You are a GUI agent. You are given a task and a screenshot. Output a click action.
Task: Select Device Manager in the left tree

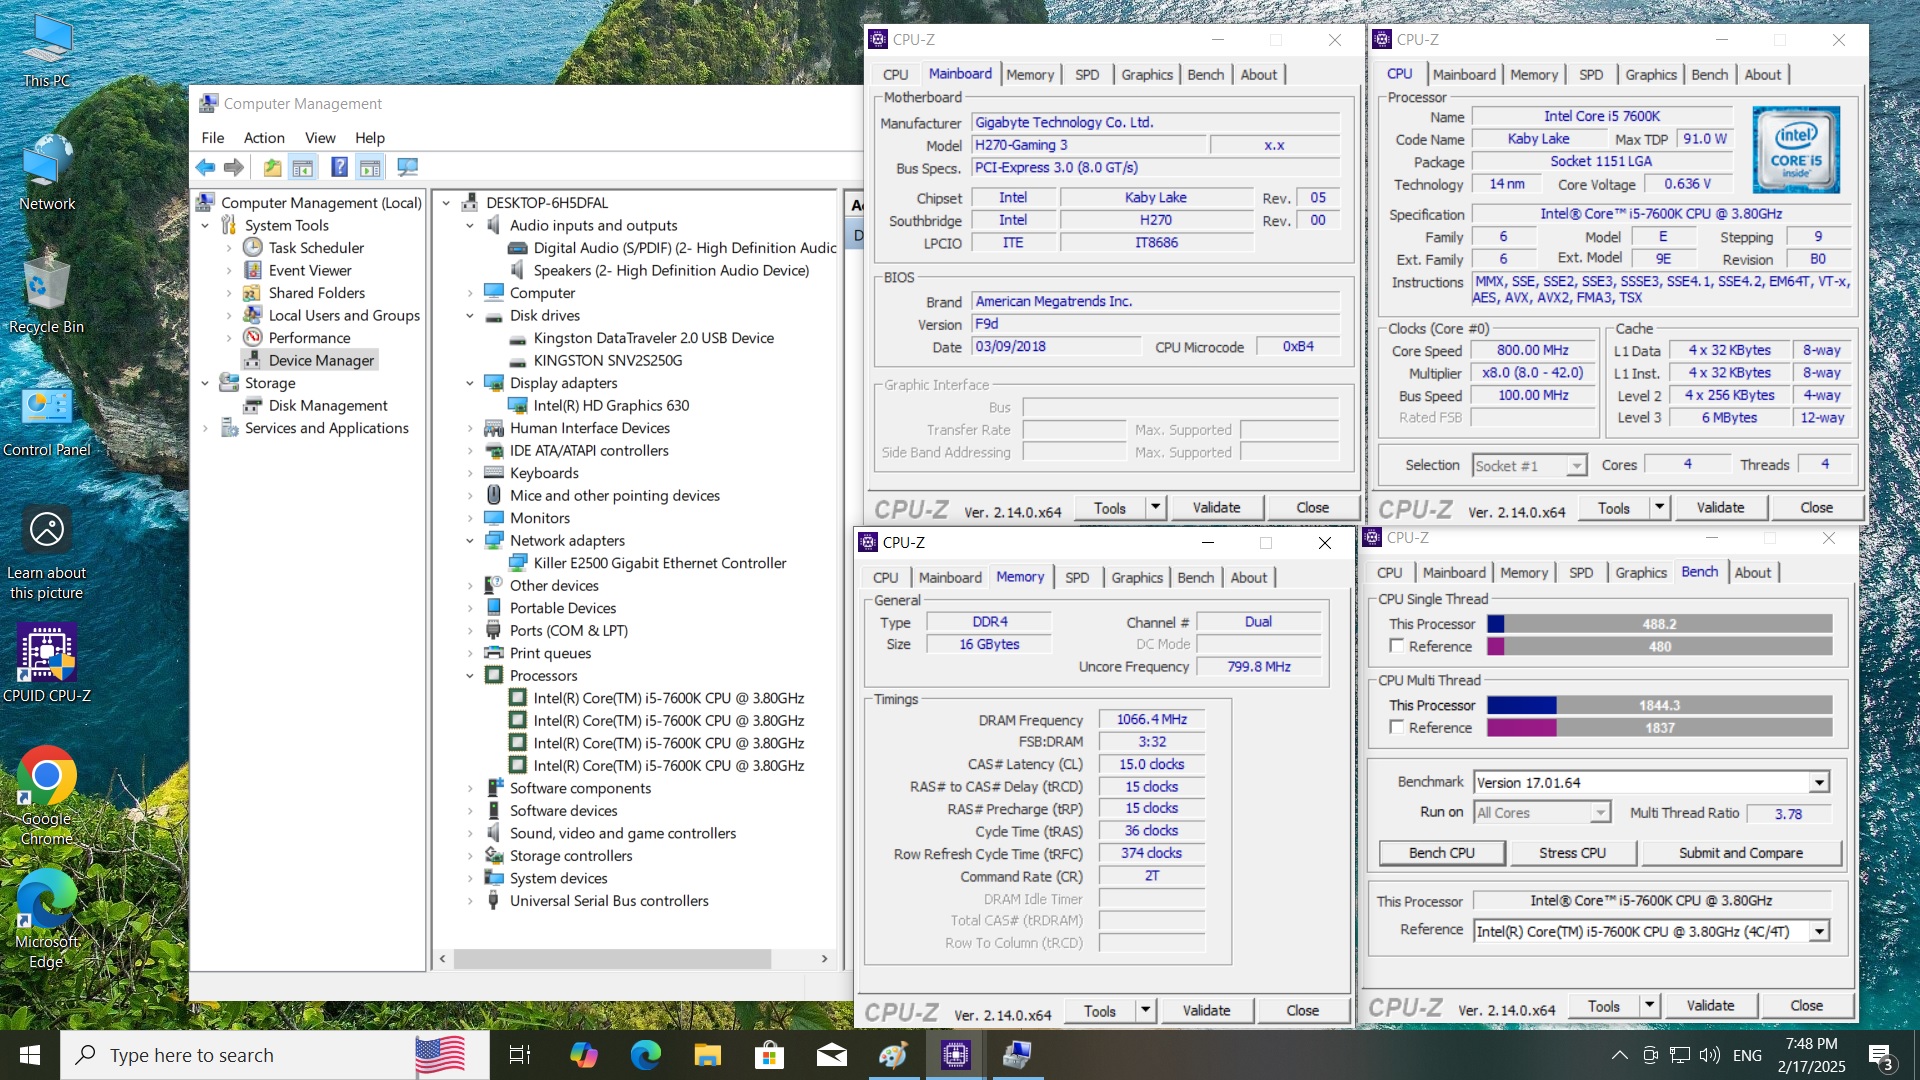click(320, 360)
